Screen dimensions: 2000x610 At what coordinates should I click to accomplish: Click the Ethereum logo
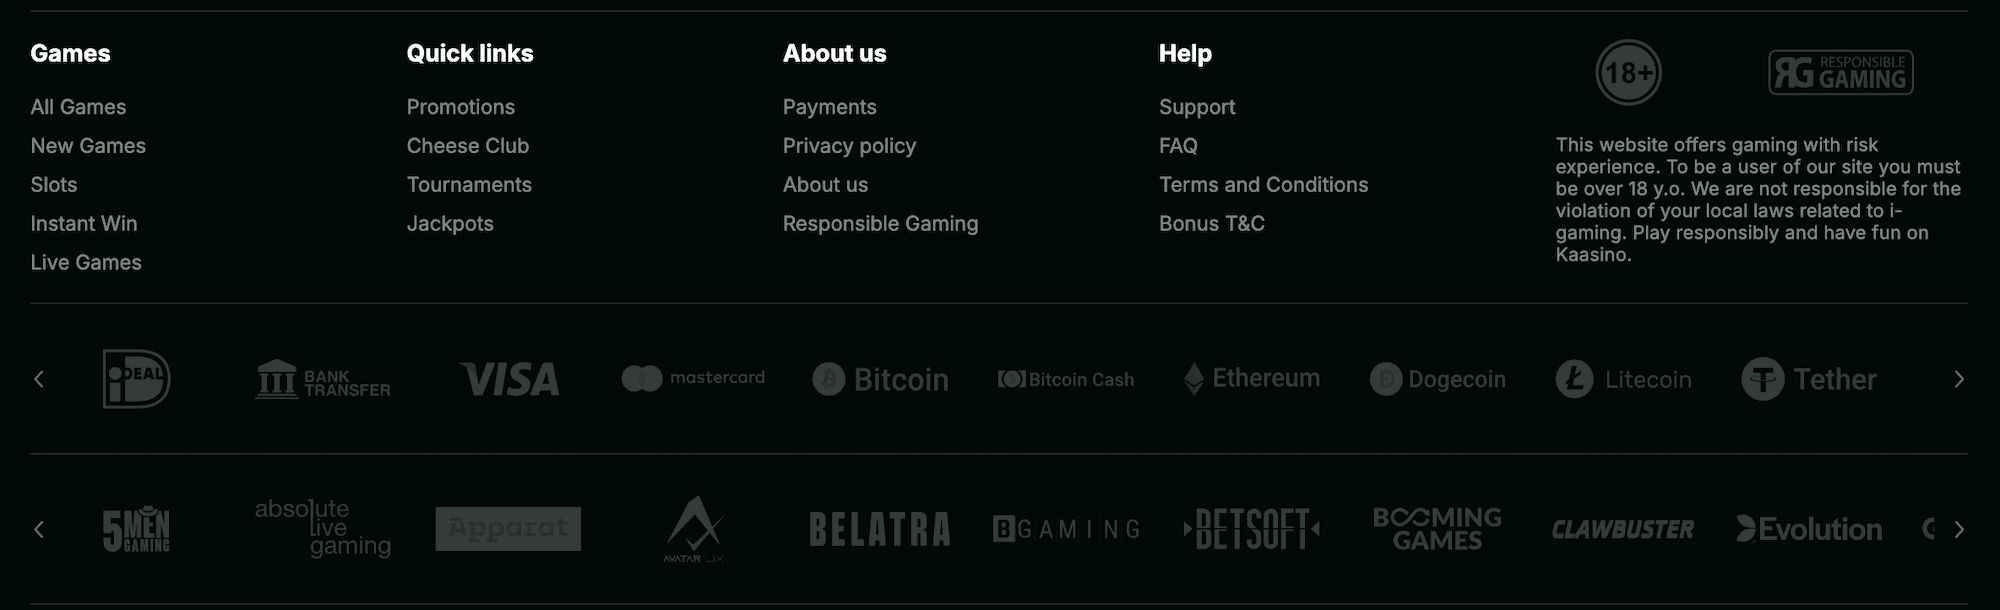1252,379
